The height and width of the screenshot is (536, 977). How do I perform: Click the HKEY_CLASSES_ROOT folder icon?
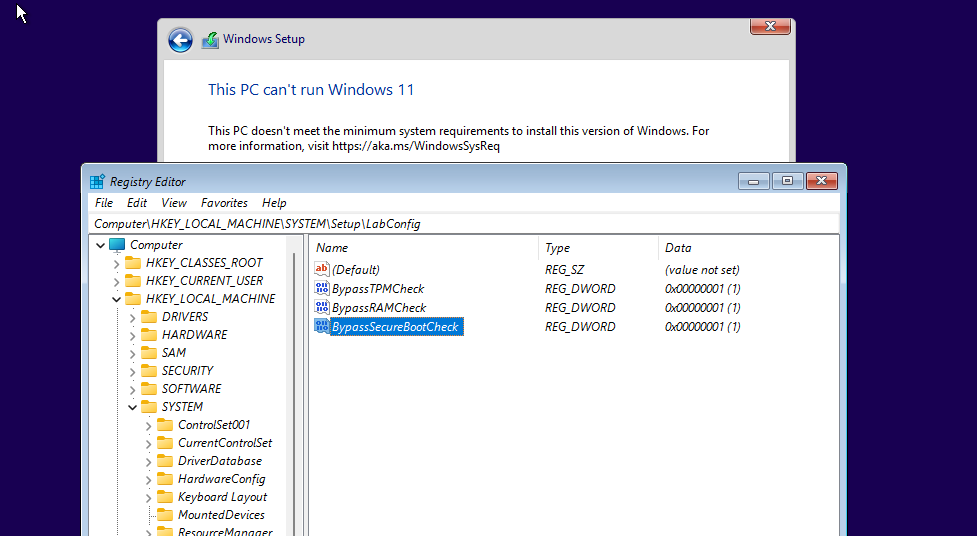point(133,262)
